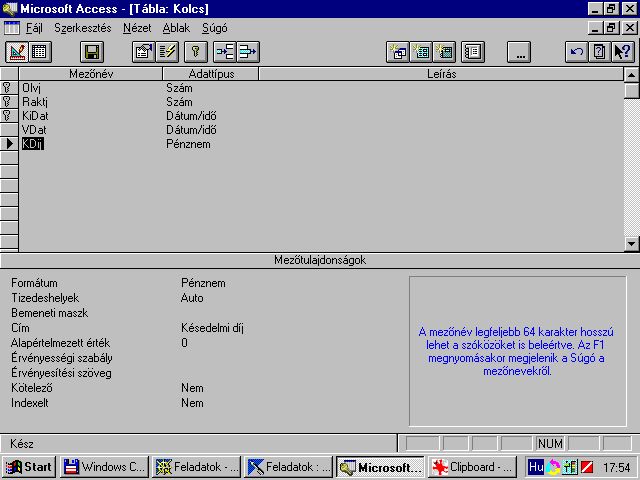Switch to Design view toolbar icon
640x480 pixels.
(x=17, y=52)
